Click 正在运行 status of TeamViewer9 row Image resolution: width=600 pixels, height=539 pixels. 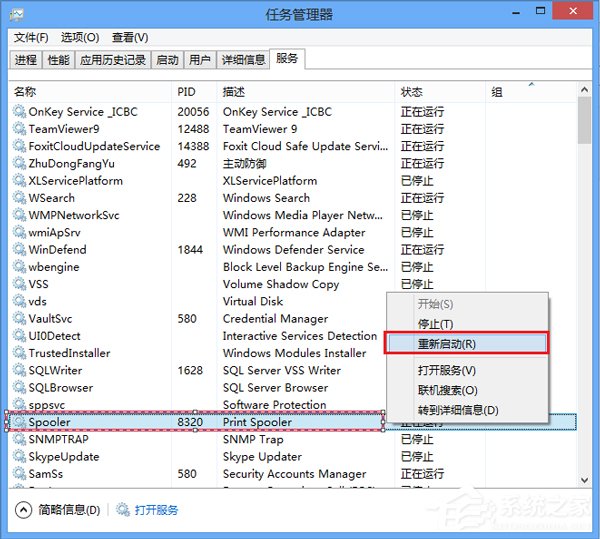(422, 129)
